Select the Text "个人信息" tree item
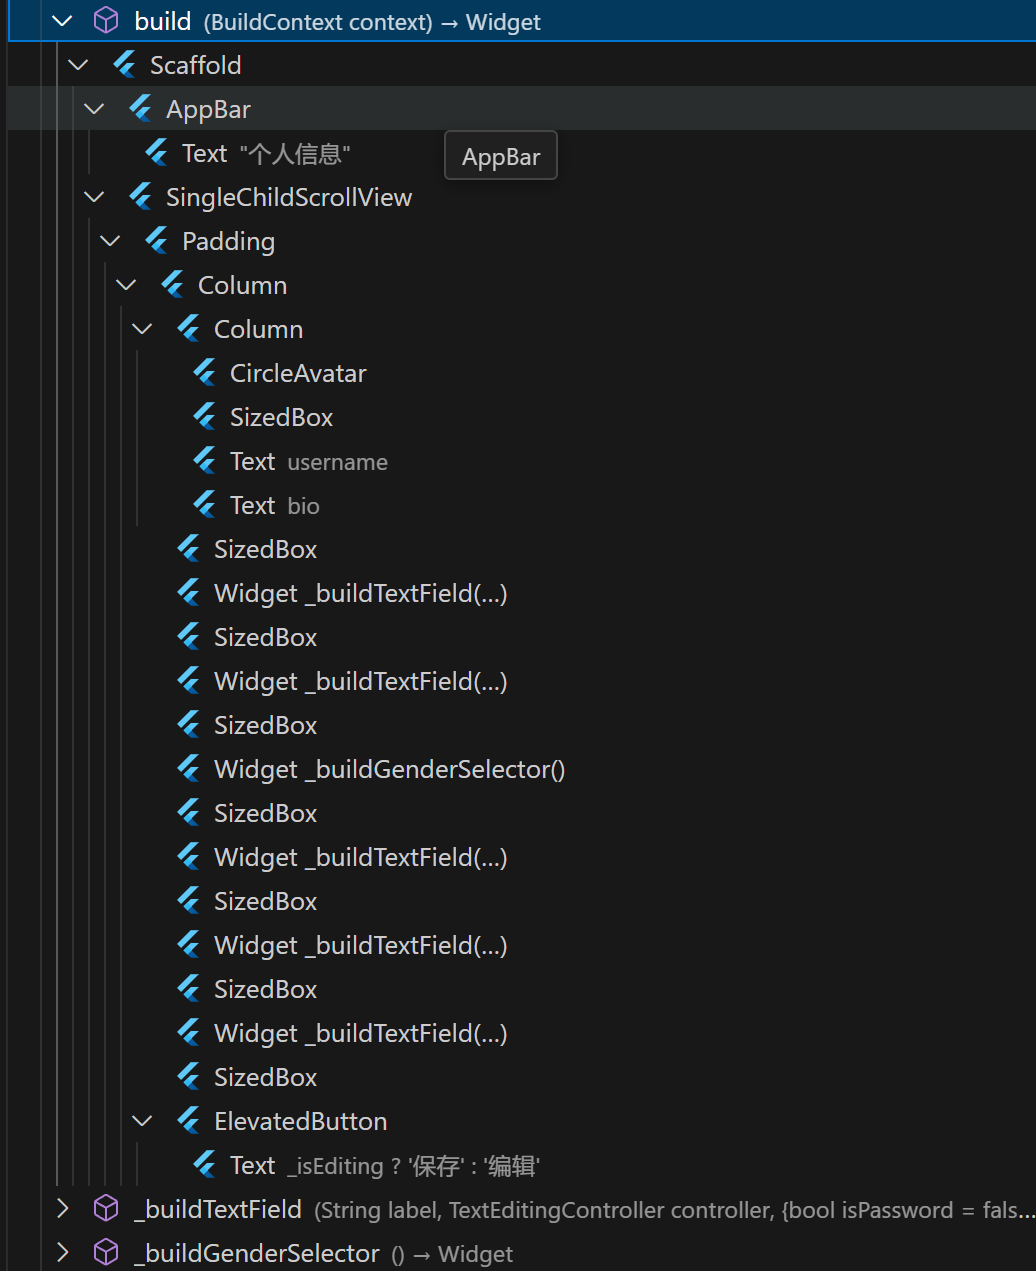Viewport: 1036px width, 1271px height. pos(265,153)
